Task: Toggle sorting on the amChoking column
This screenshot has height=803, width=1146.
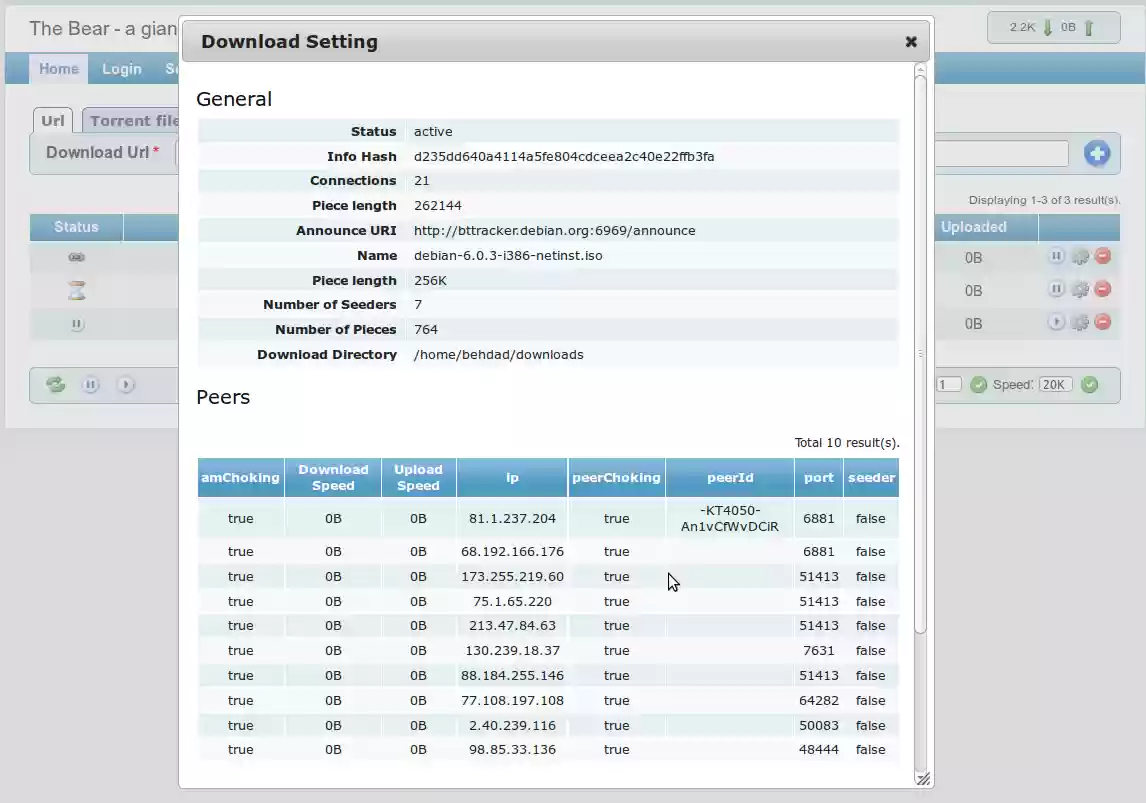Action: pos(240,477)
